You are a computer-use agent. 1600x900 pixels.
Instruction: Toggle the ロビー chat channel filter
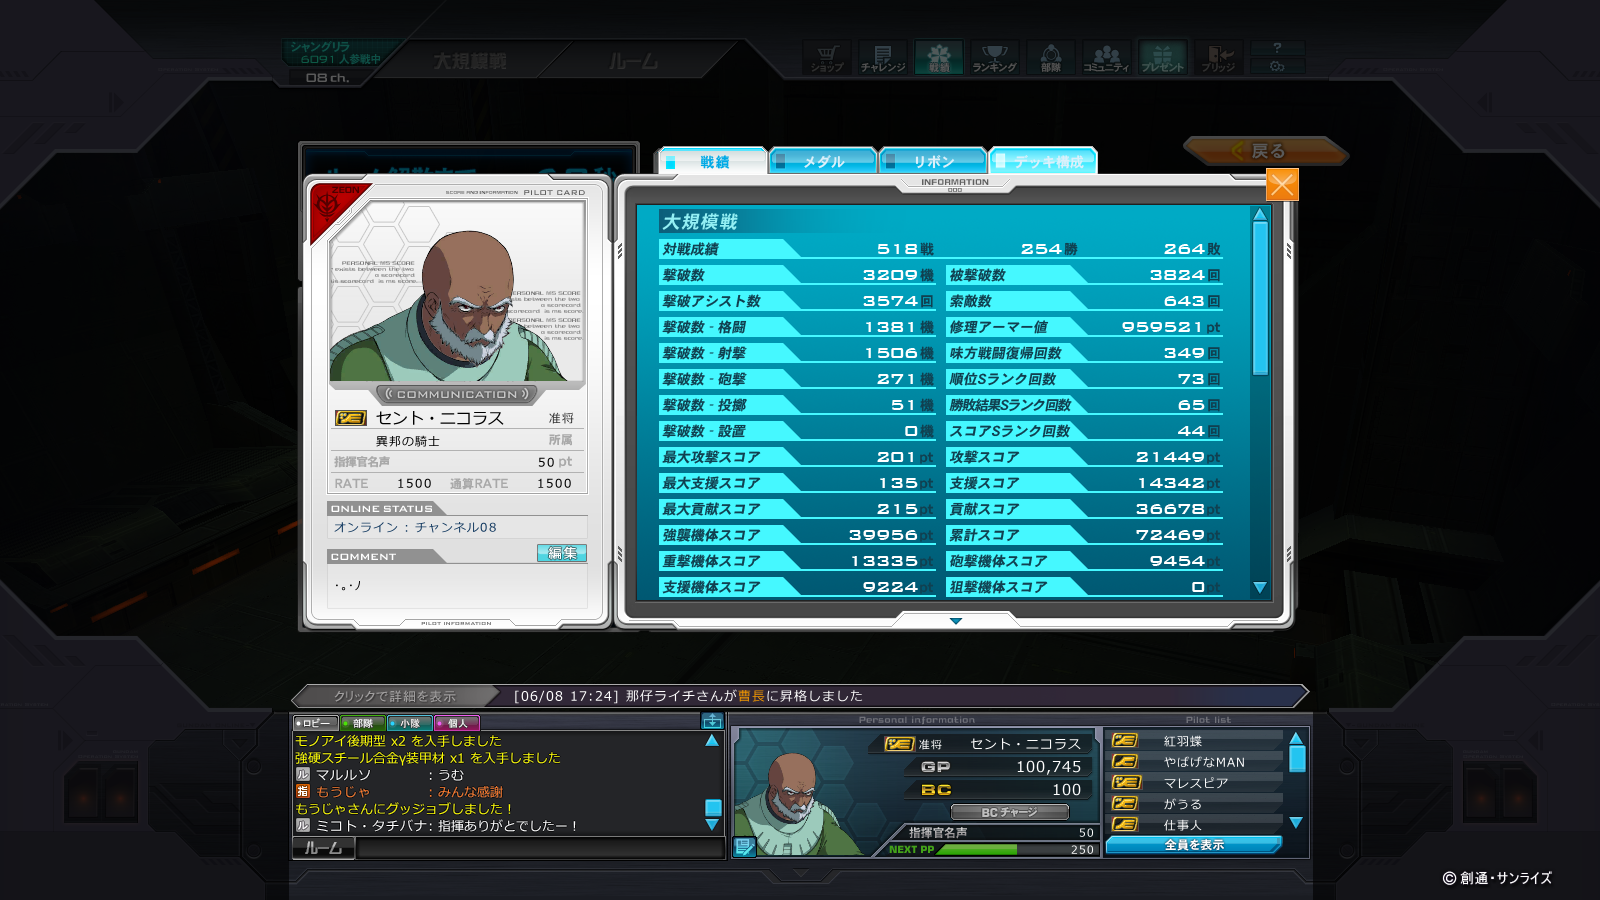point(315,723)
